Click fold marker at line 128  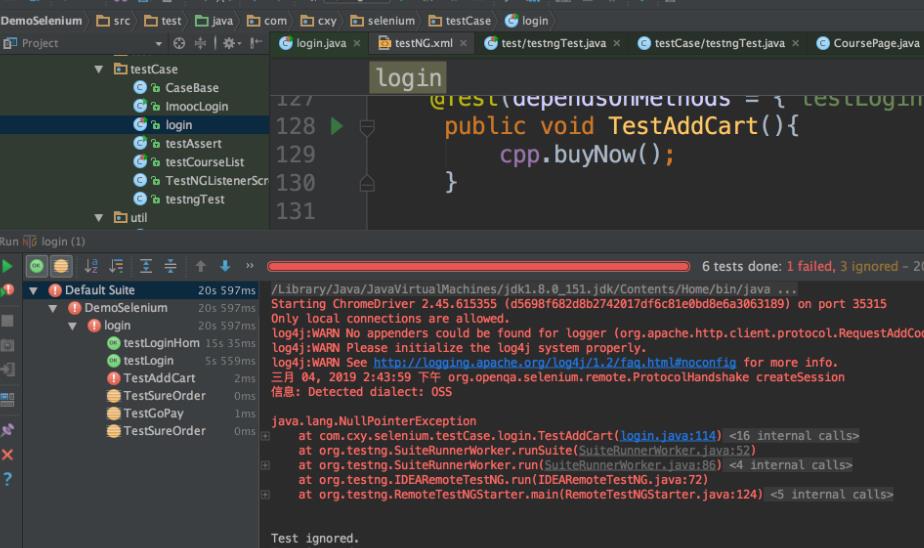tap(367, 127)
